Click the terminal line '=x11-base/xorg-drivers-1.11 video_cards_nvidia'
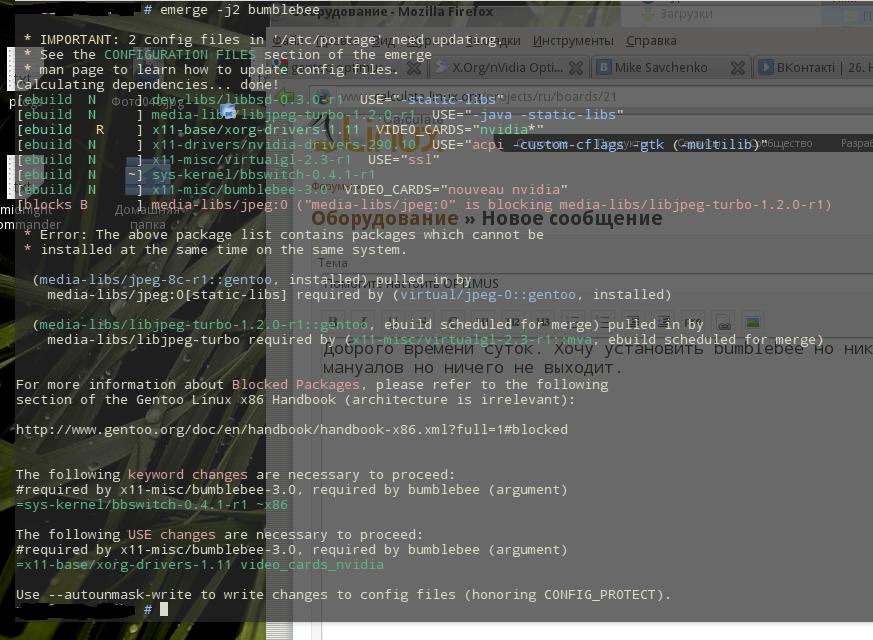 (x=199, y=565)
